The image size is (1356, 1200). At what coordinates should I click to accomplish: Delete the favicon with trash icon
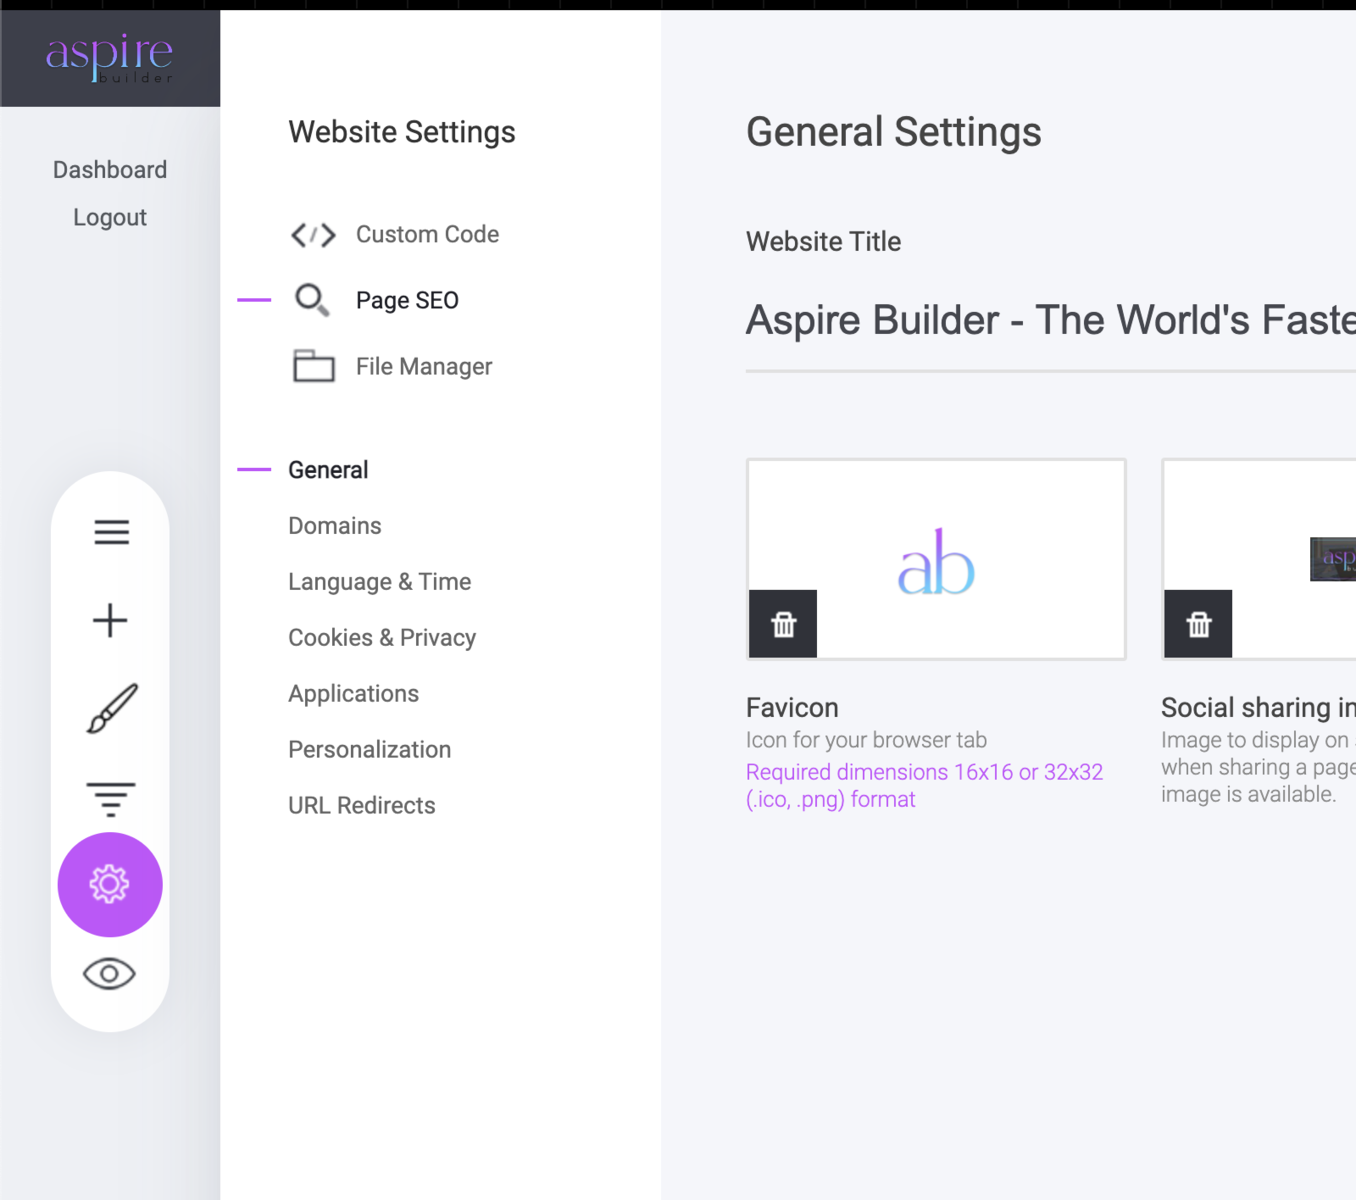[783, 624]
